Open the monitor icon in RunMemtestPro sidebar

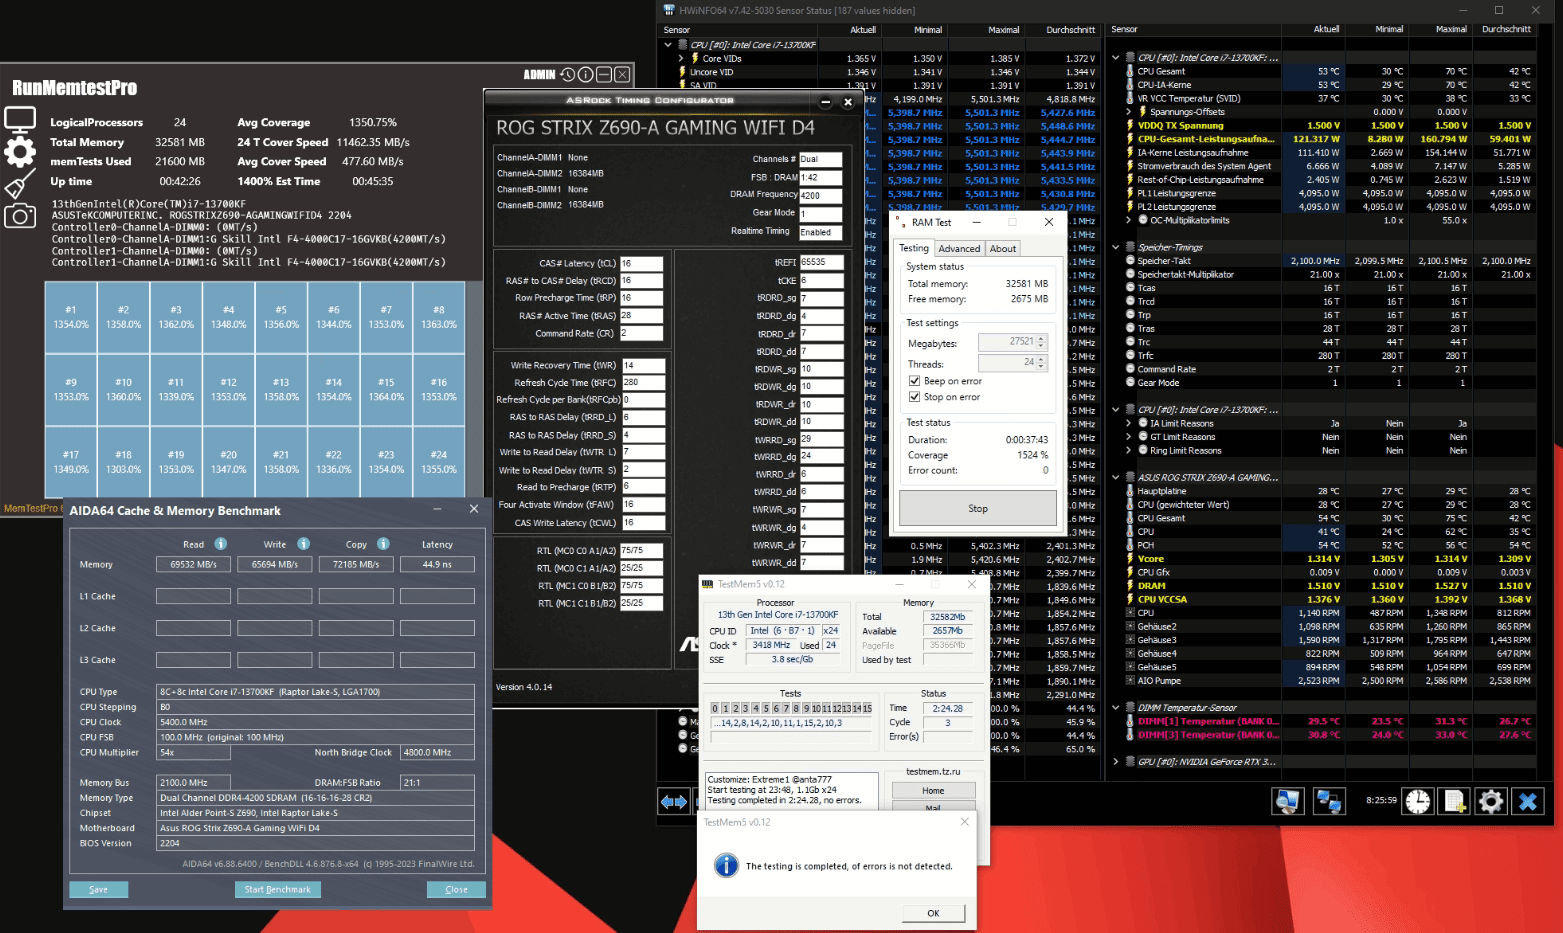20,121
